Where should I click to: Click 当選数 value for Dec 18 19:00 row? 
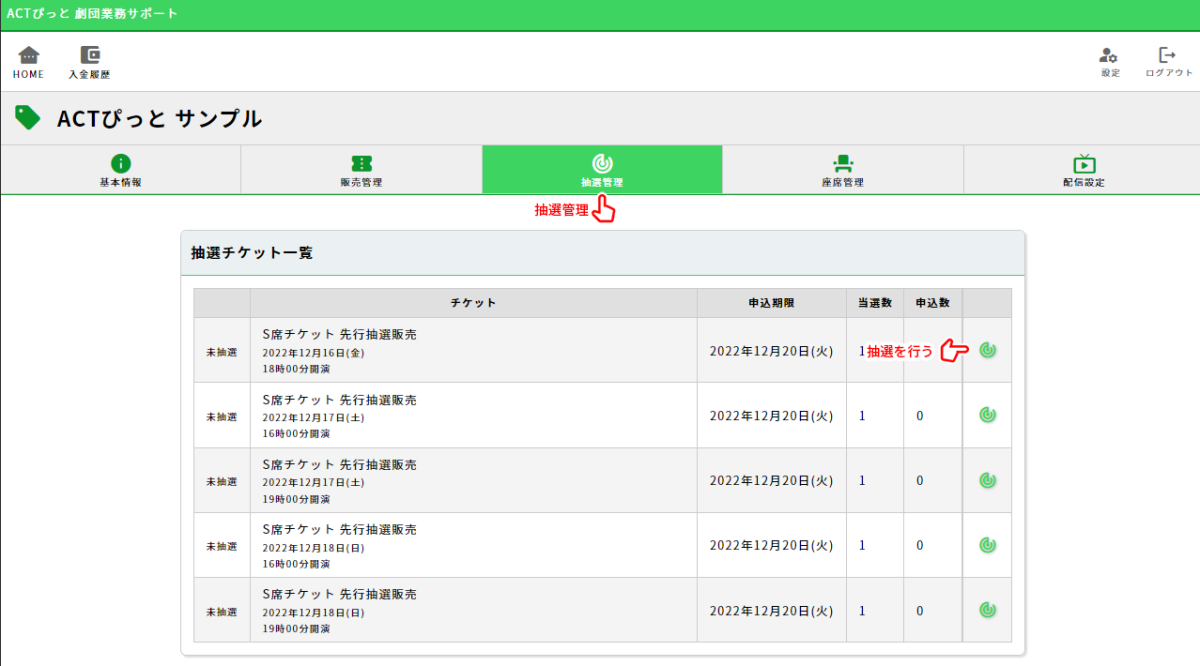[862, 610]
